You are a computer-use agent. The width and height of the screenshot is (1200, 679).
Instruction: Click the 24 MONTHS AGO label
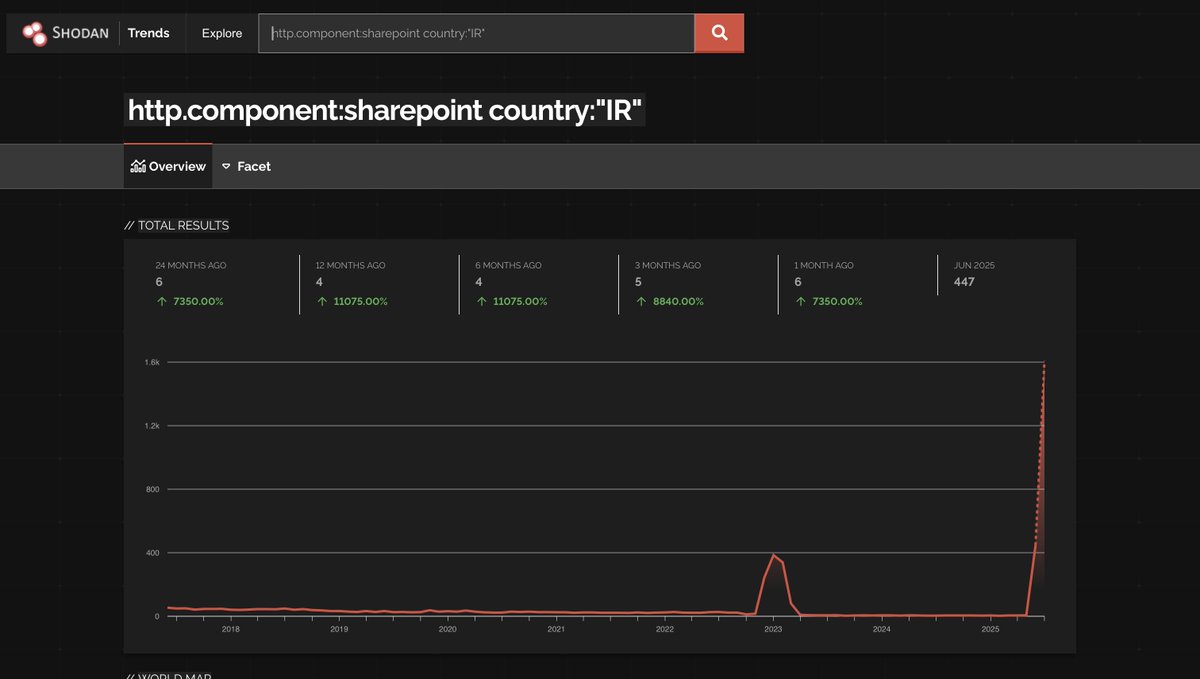click(x=190, y=265)
